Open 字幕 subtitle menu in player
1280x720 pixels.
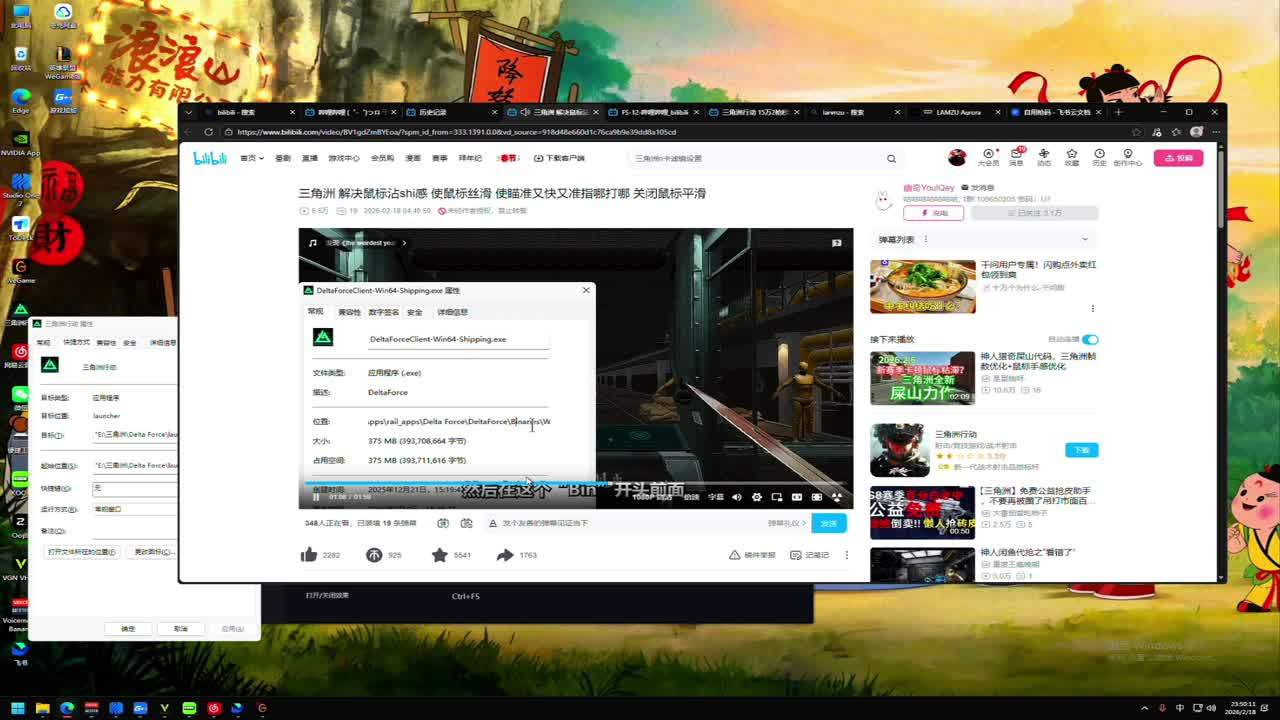(716, 497)
